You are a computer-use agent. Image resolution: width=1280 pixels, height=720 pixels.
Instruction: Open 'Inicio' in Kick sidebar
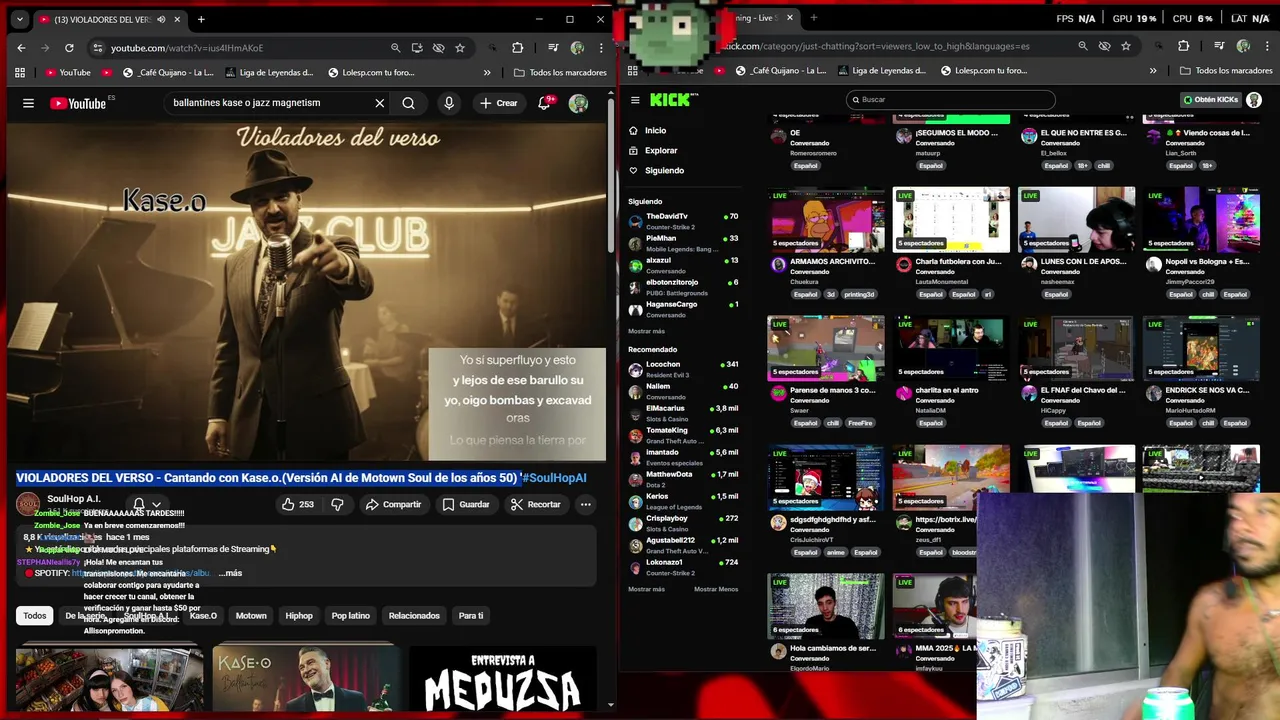(x=655, y=131)
